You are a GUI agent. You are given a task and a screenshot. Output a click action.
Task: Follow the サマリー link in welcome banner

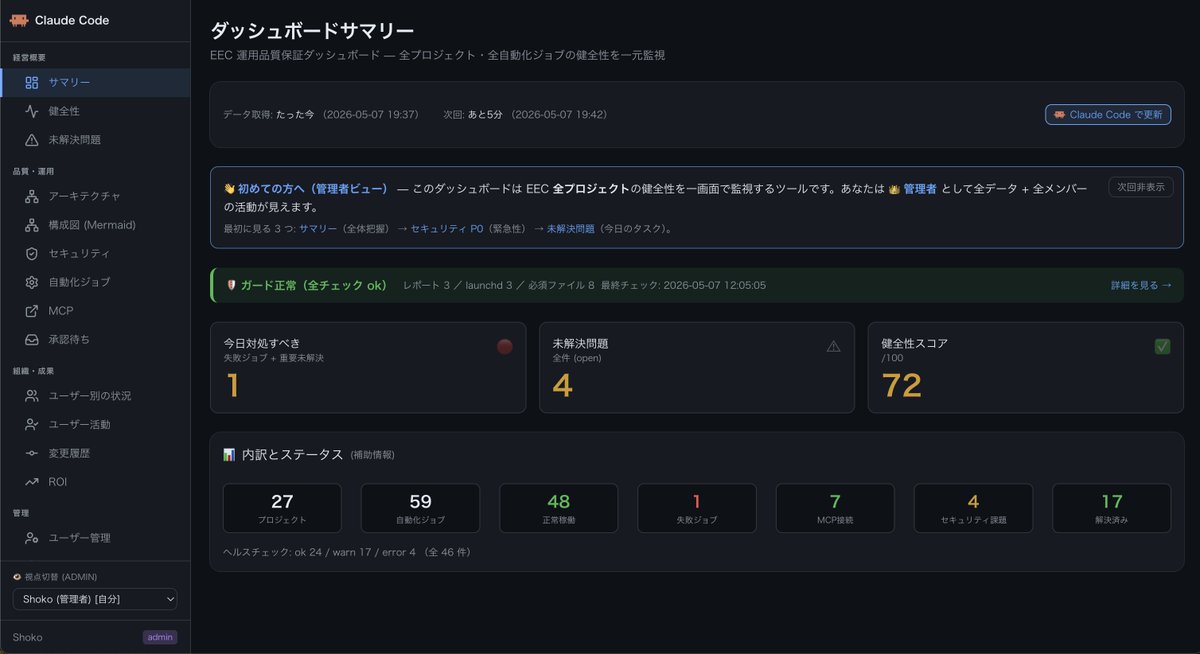coord(318,229)
